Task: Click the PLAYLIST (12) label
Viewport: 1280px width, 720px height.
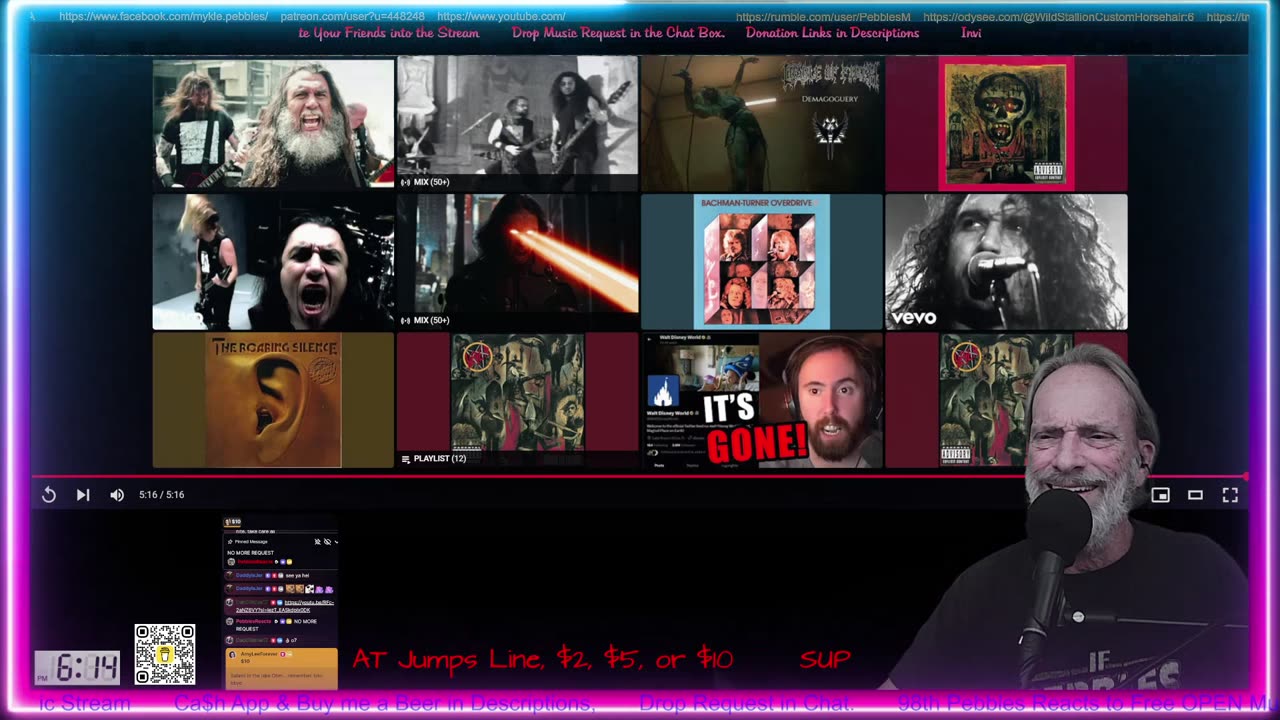Action: 433,458
